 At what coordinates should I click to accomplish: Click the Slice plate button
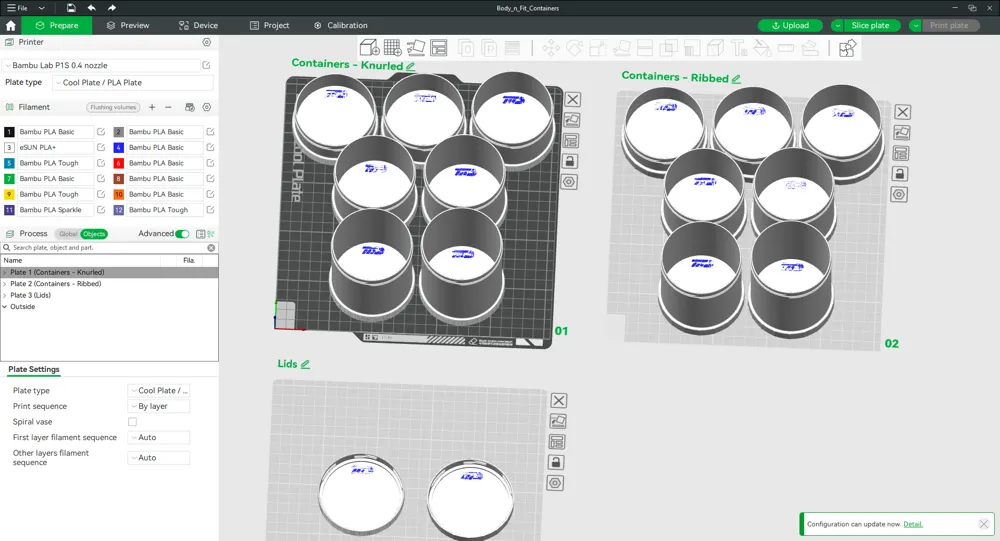(x=869, y=25)
